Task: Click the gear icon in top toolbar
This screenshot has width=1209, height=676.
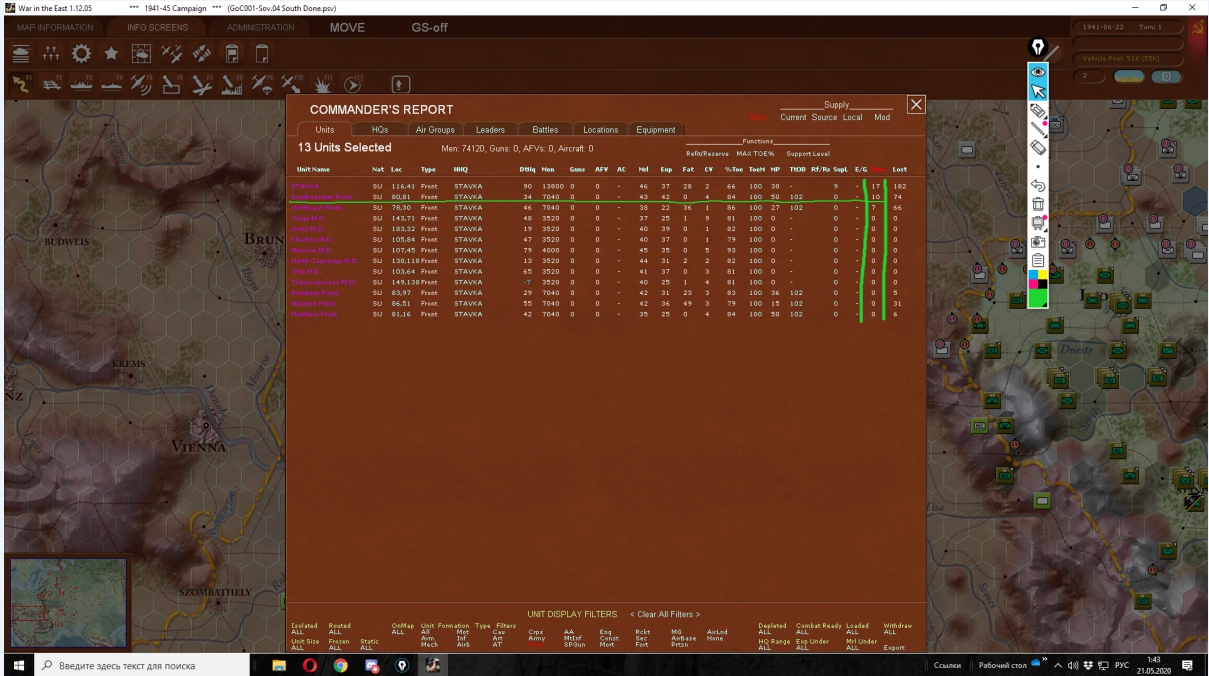Action: click(x=83, y=52)
